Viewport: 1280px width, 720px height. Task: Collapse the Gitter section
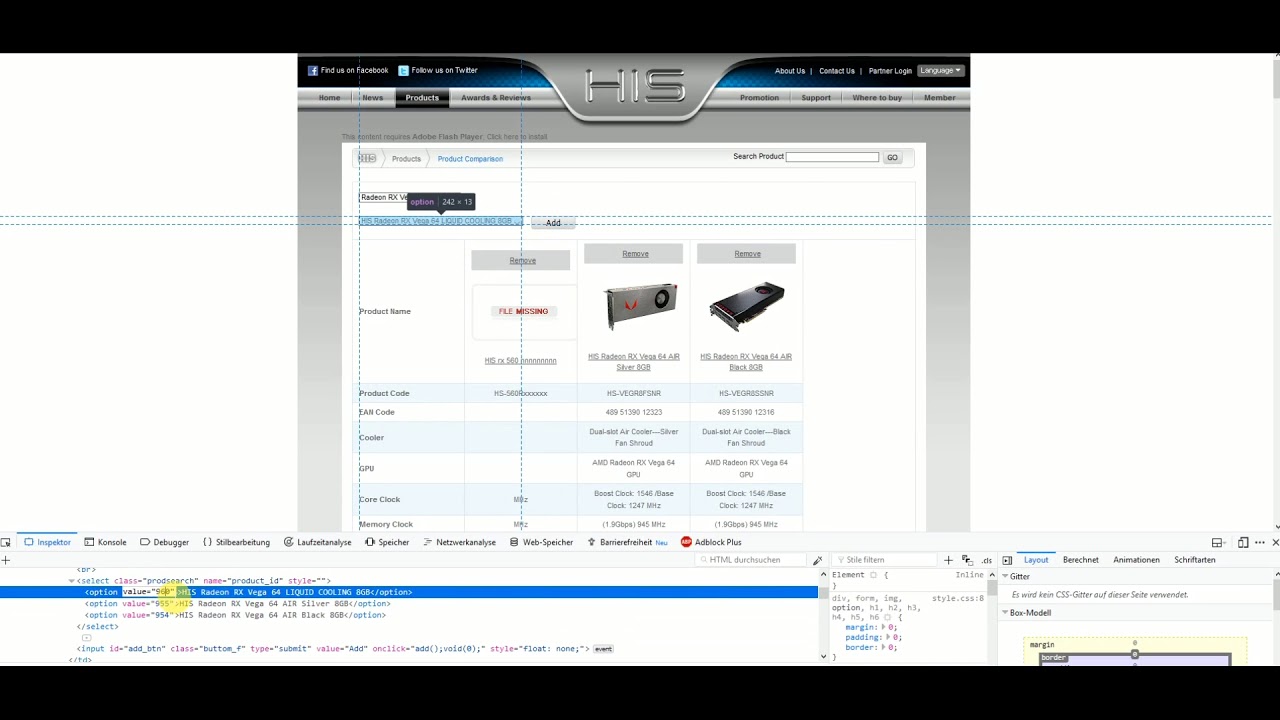(x=1005, y=577)
